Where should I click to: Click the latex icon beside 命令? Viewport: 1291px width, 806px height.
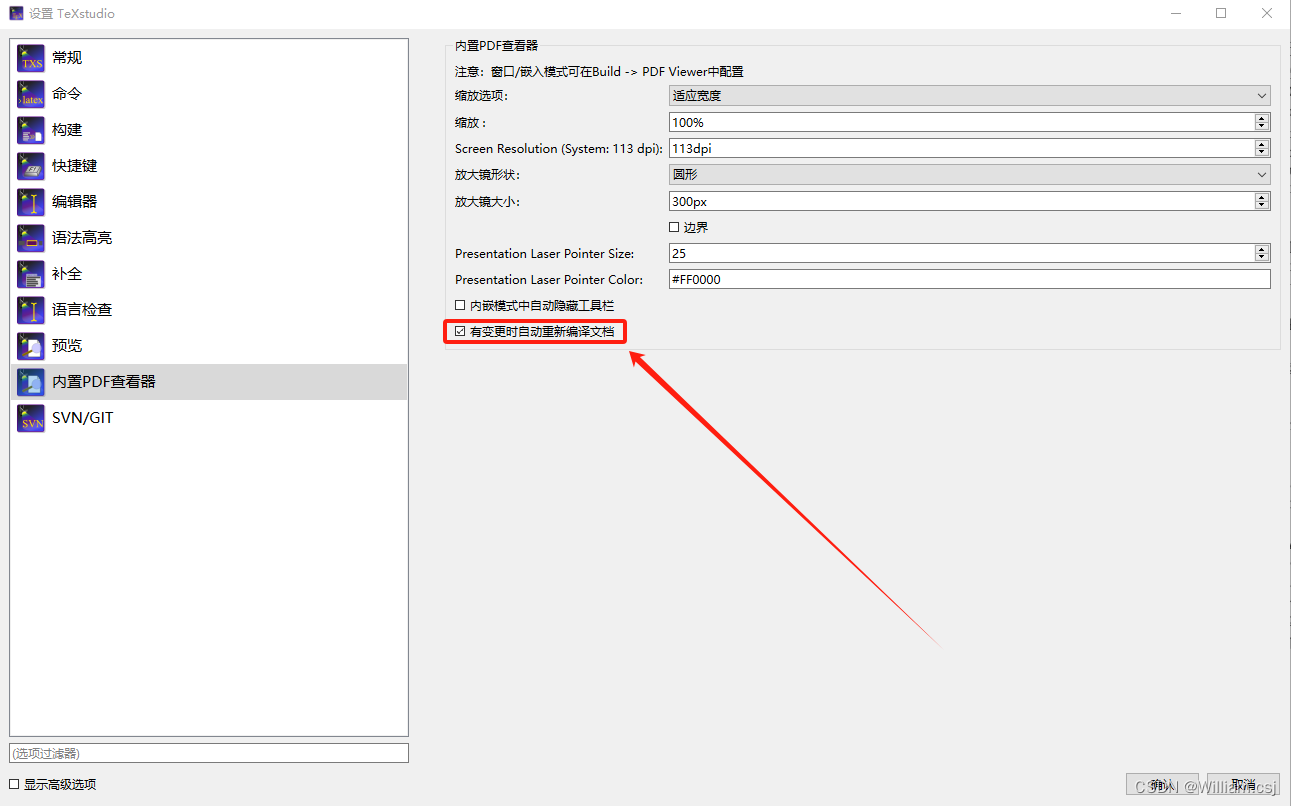tap(31, 94)
